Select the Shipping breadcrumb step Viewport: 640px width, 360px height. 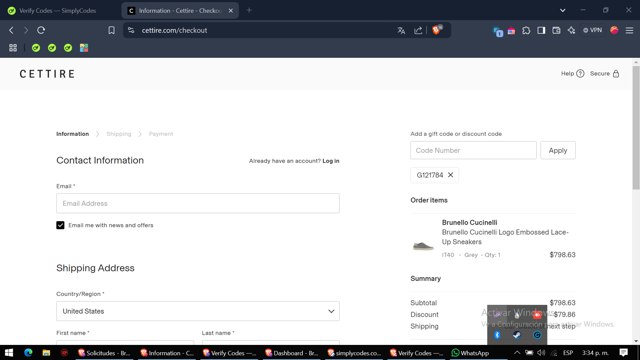click(119, 134)
